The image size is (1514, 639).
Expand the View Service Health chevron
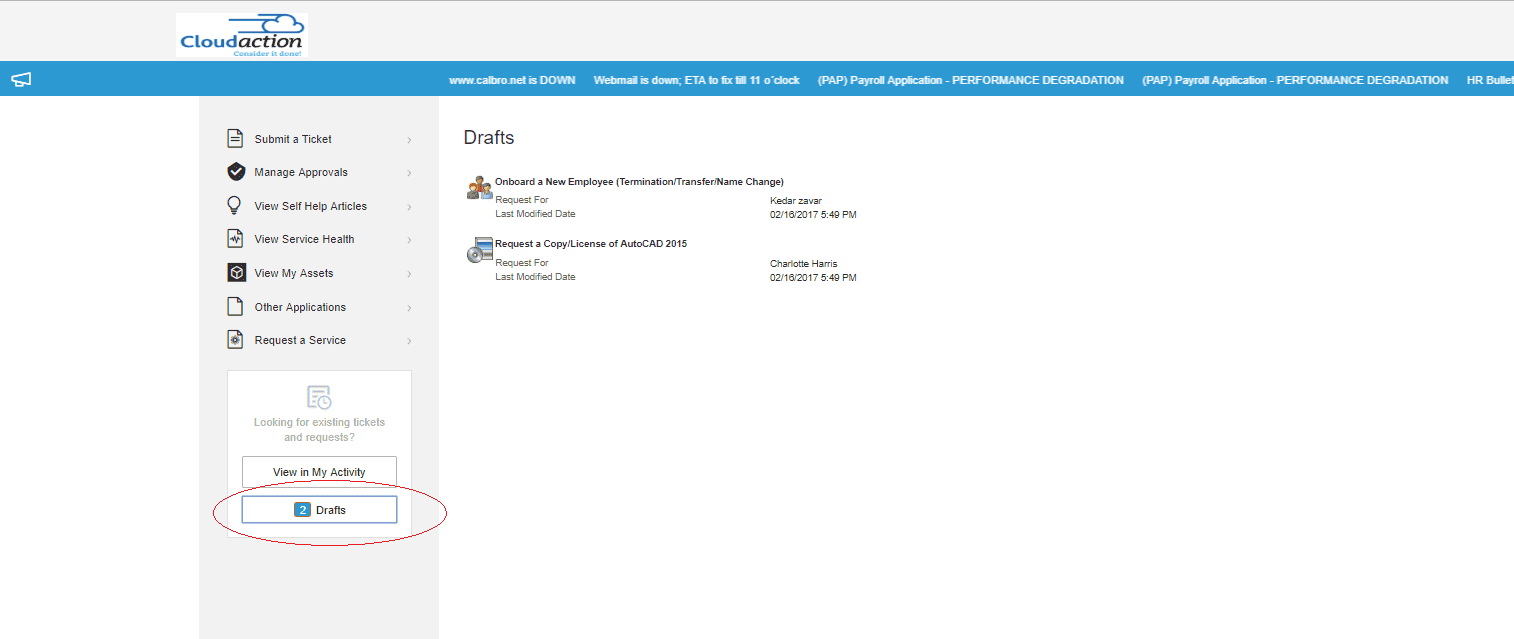[x=409, y=240]
